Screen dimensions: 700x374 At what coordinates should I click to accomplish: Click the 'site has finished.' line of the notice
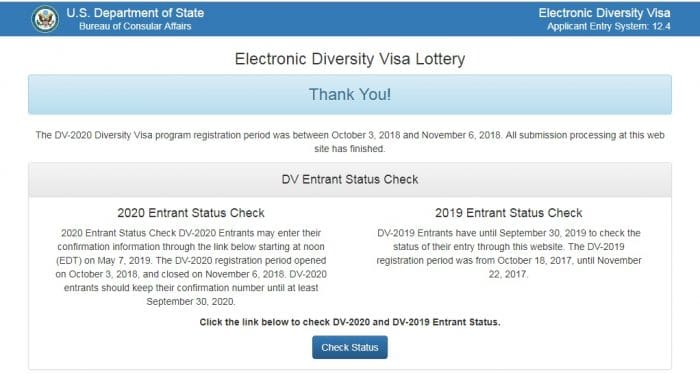(350, 149)
